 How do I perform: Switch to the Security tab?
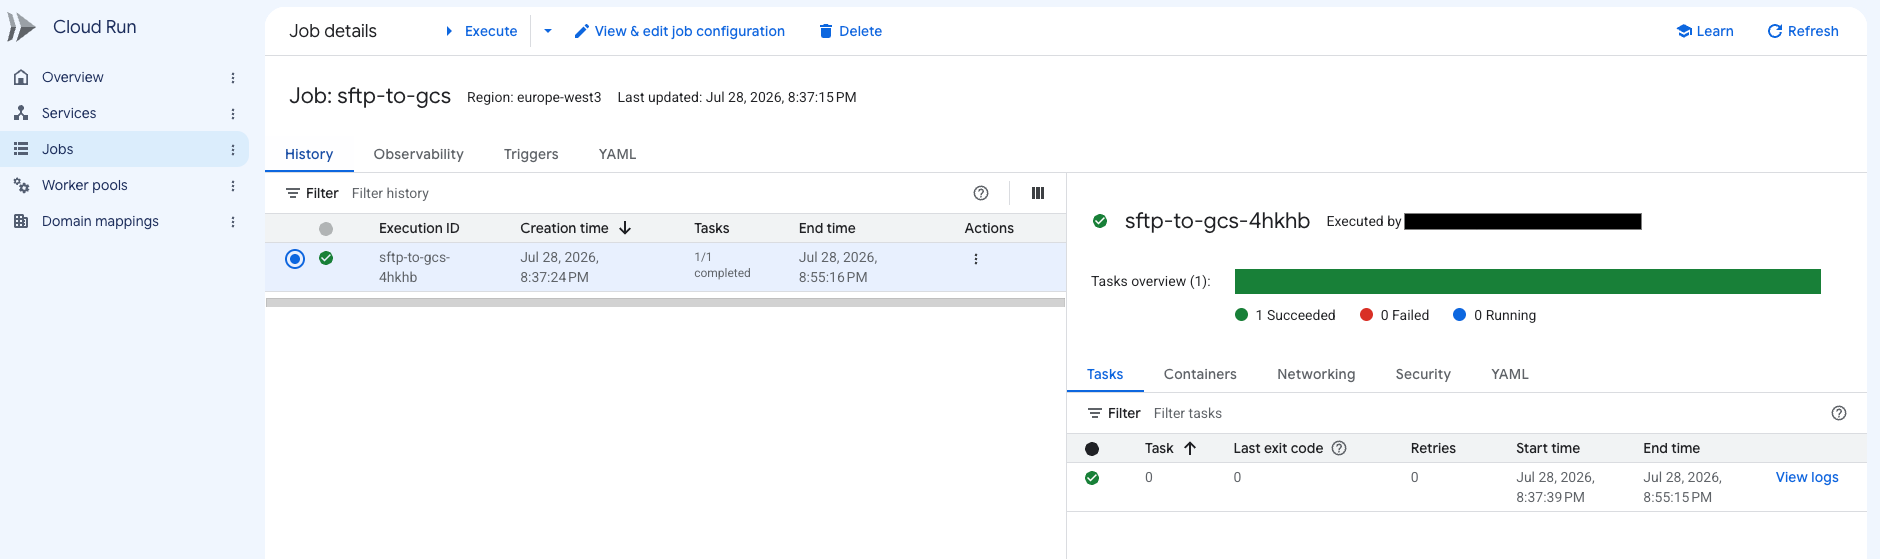pyautogui.click(x=1423, y=374)
